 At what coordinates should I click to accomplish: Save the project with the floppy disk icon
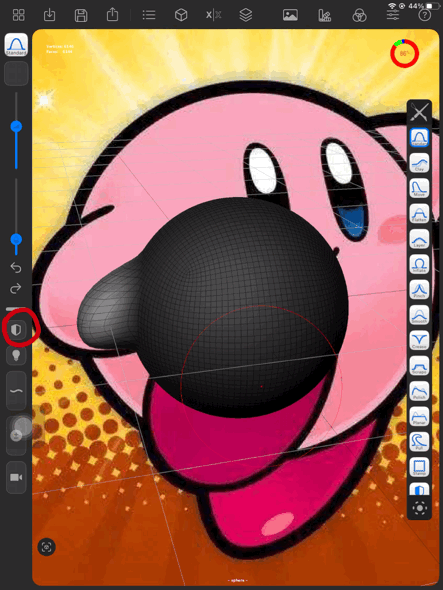click(81, 15)
